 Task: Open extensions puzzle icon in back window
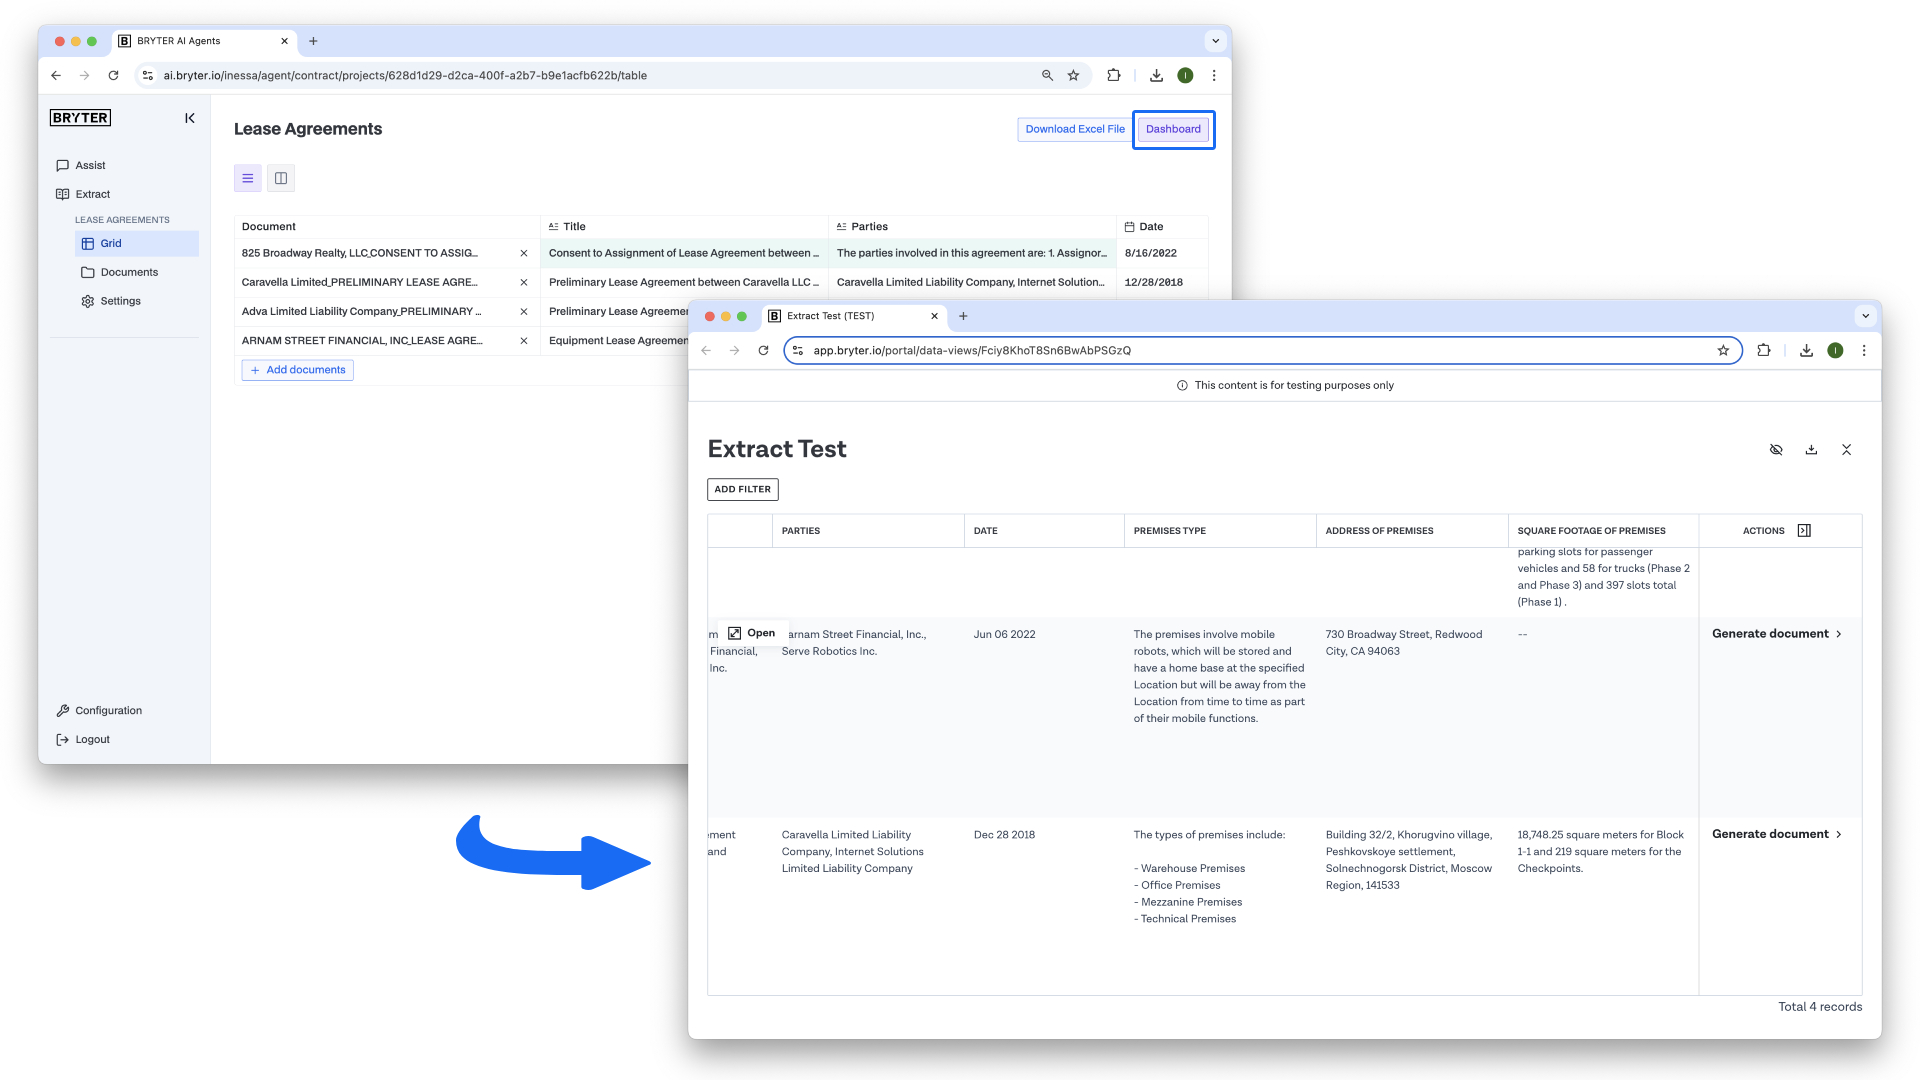tap(1114, 75)
